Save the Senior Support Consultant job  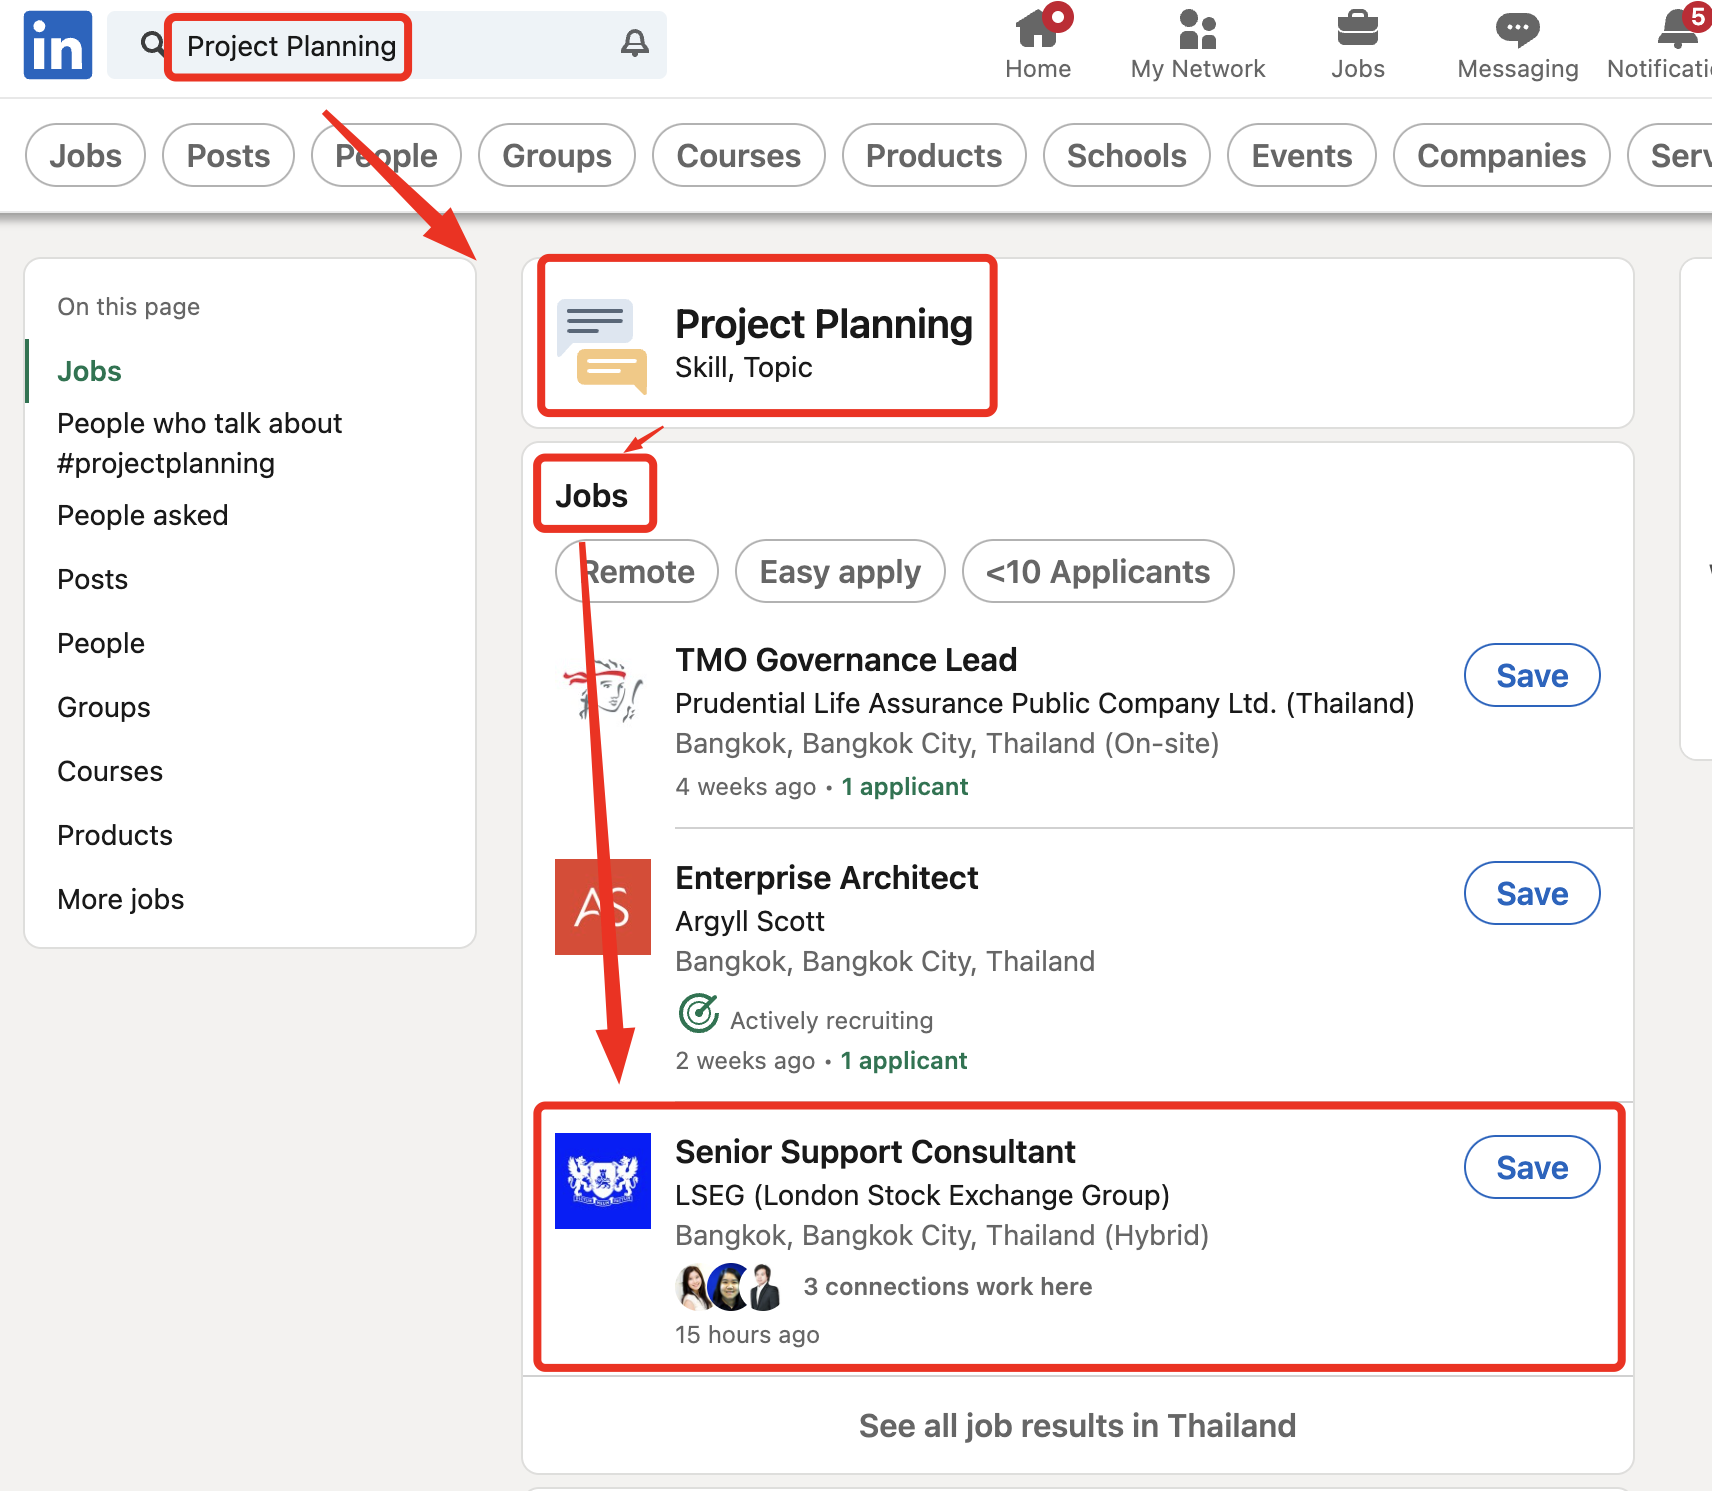tap(1532, 1167)
